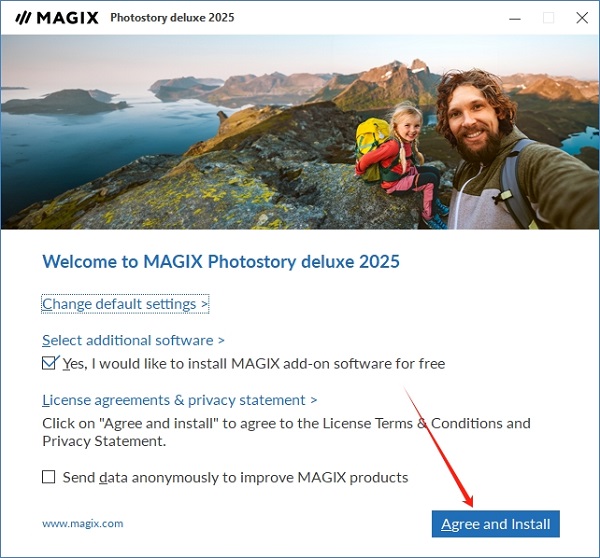
Task: Expand Select additional software section
Action: coord(133,340)
